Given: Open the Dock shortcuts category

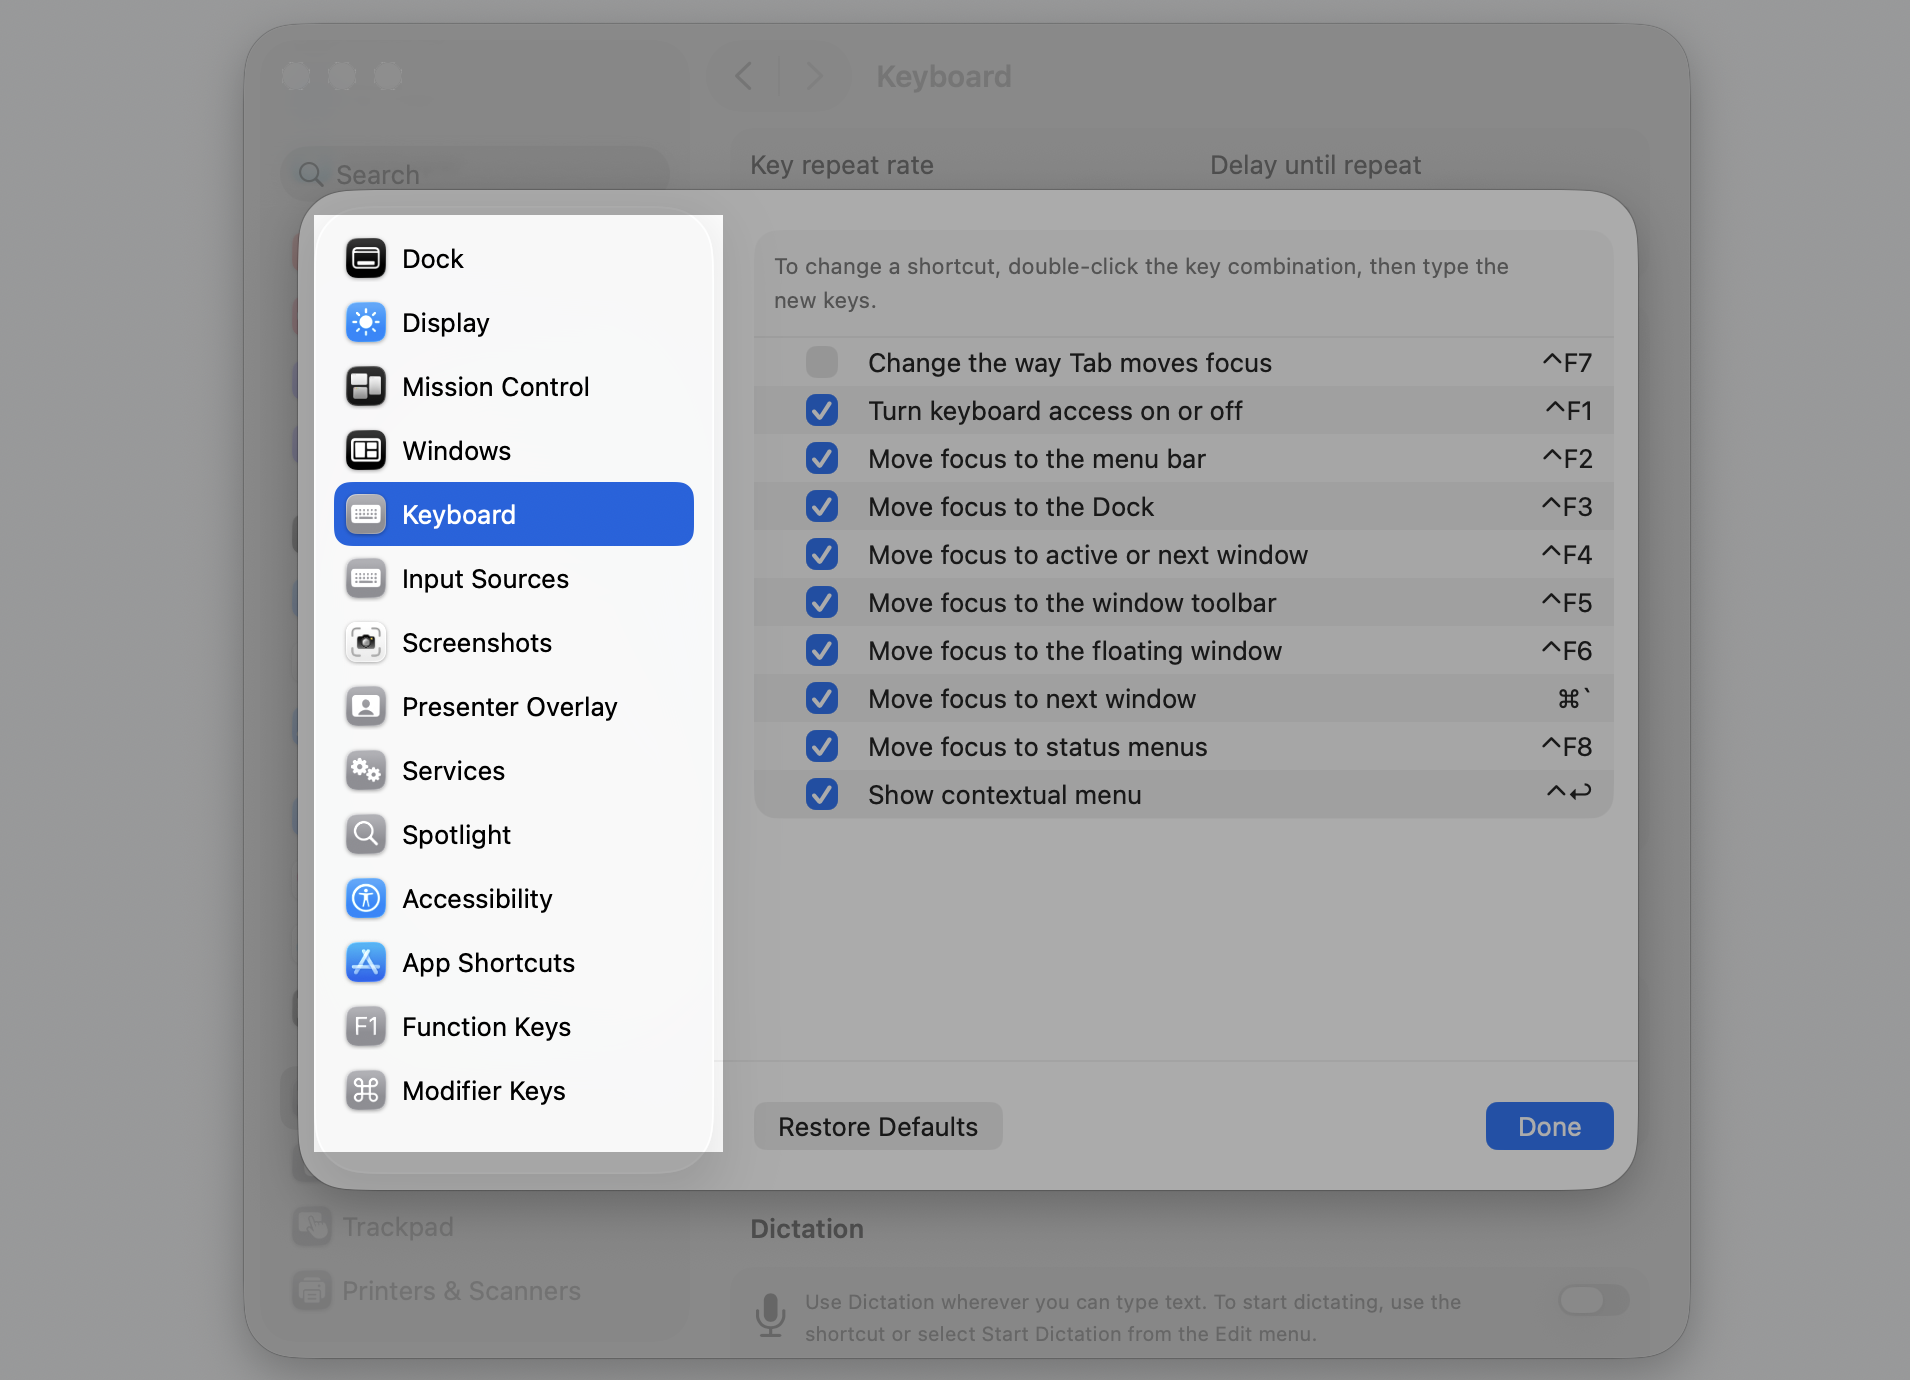Looking at the screenshot, I should coord(514,259).
